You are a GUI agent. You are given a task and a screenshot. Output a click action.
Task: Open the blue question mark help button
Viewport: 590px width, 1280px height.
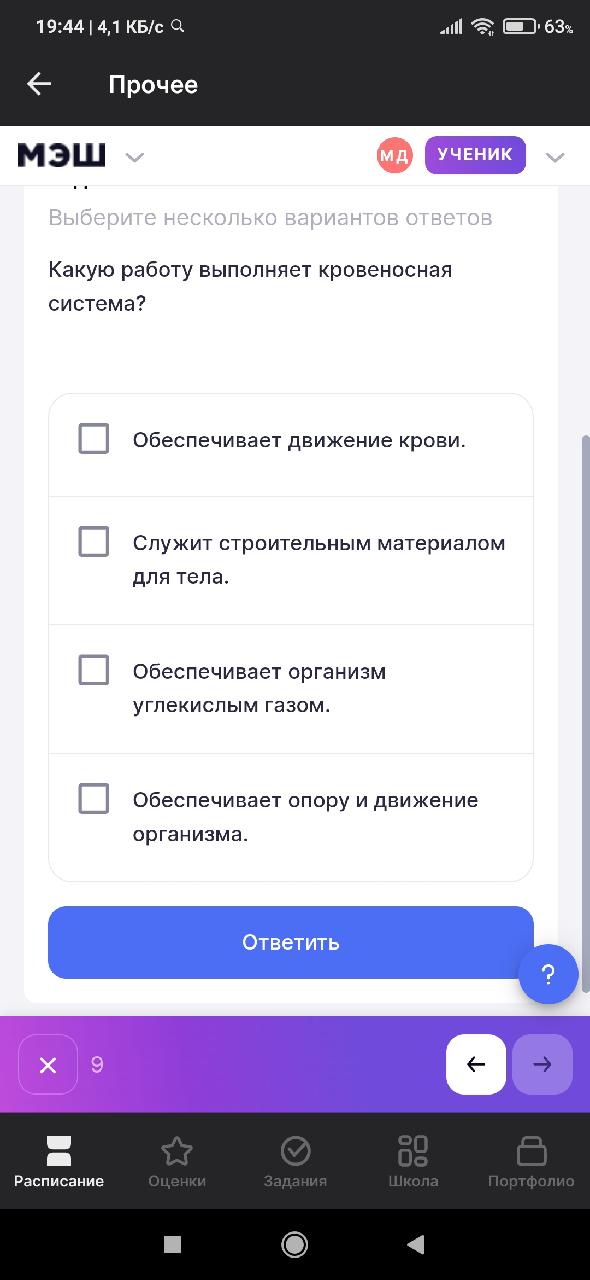(548, 974)
